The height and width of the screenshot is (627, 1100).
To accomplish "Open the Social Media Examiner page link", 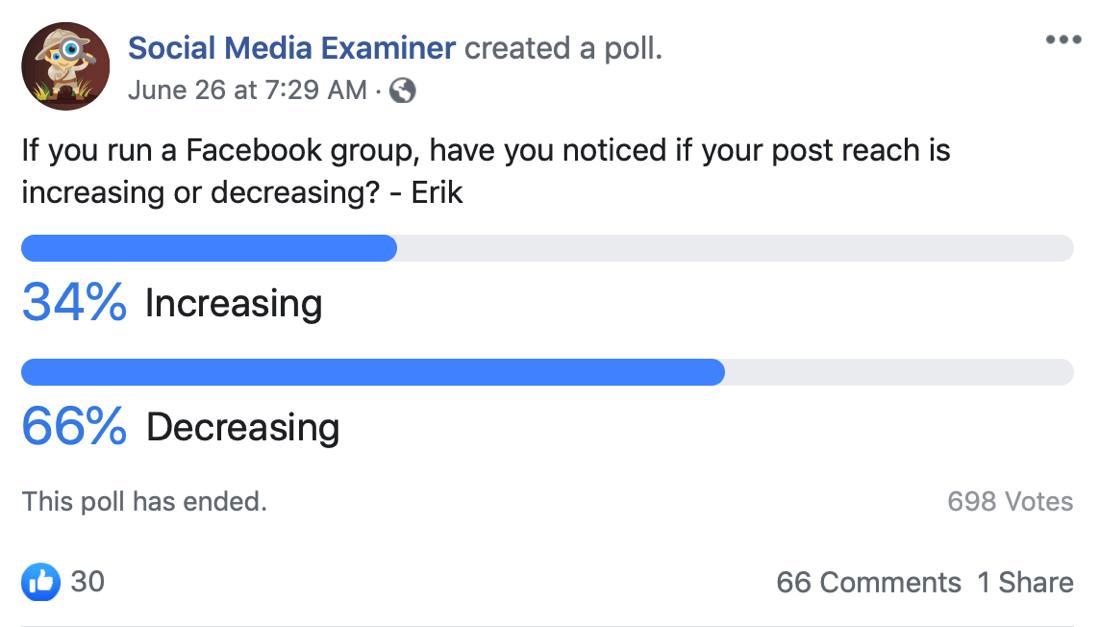I will click(292, 48).
